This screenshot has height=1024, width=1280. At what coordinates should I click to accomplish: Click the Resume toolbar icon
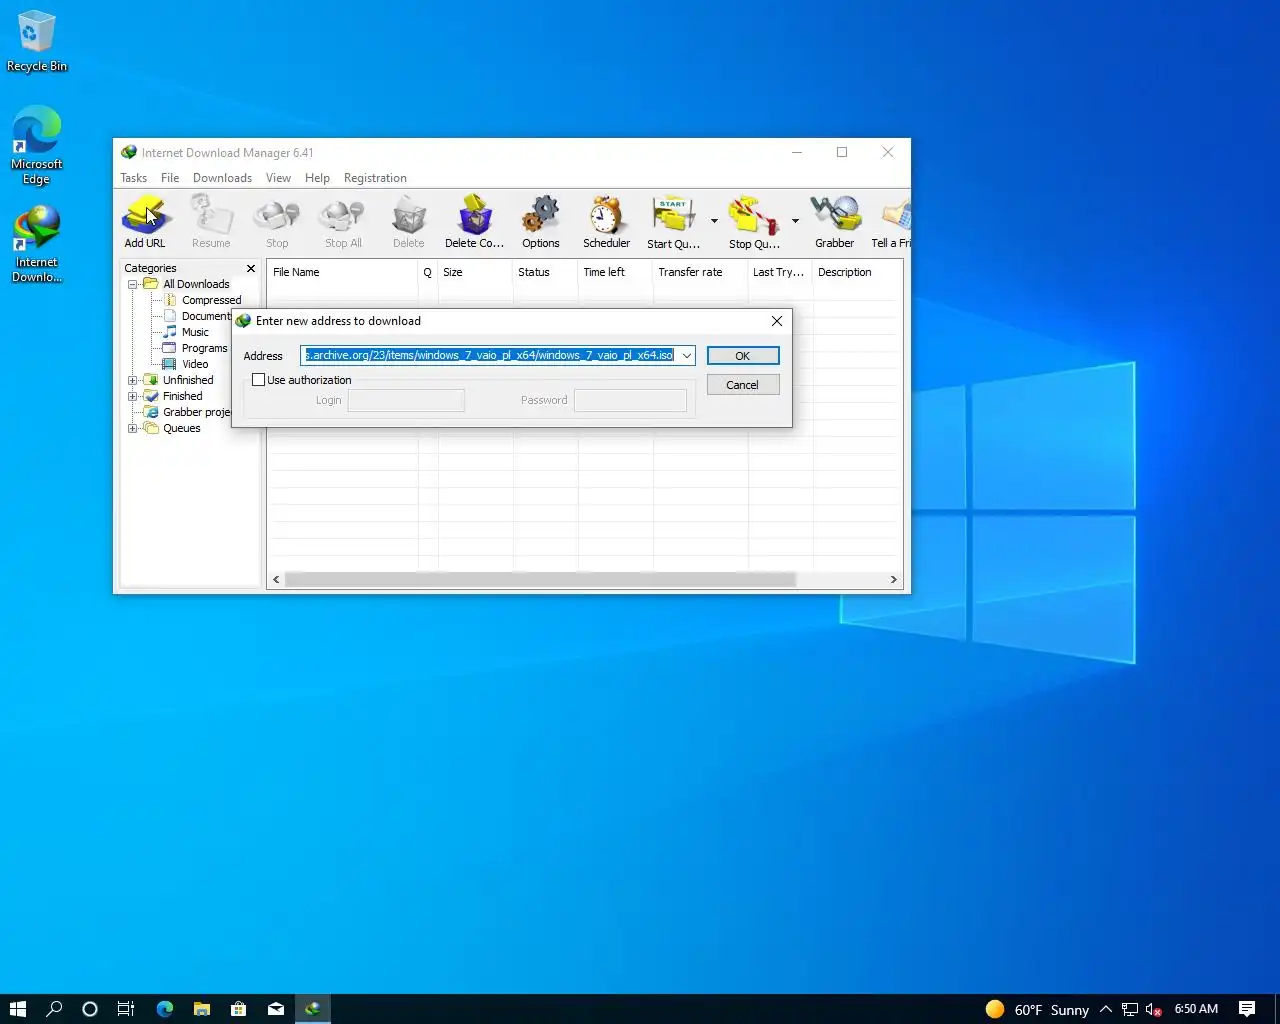[211, 222]
